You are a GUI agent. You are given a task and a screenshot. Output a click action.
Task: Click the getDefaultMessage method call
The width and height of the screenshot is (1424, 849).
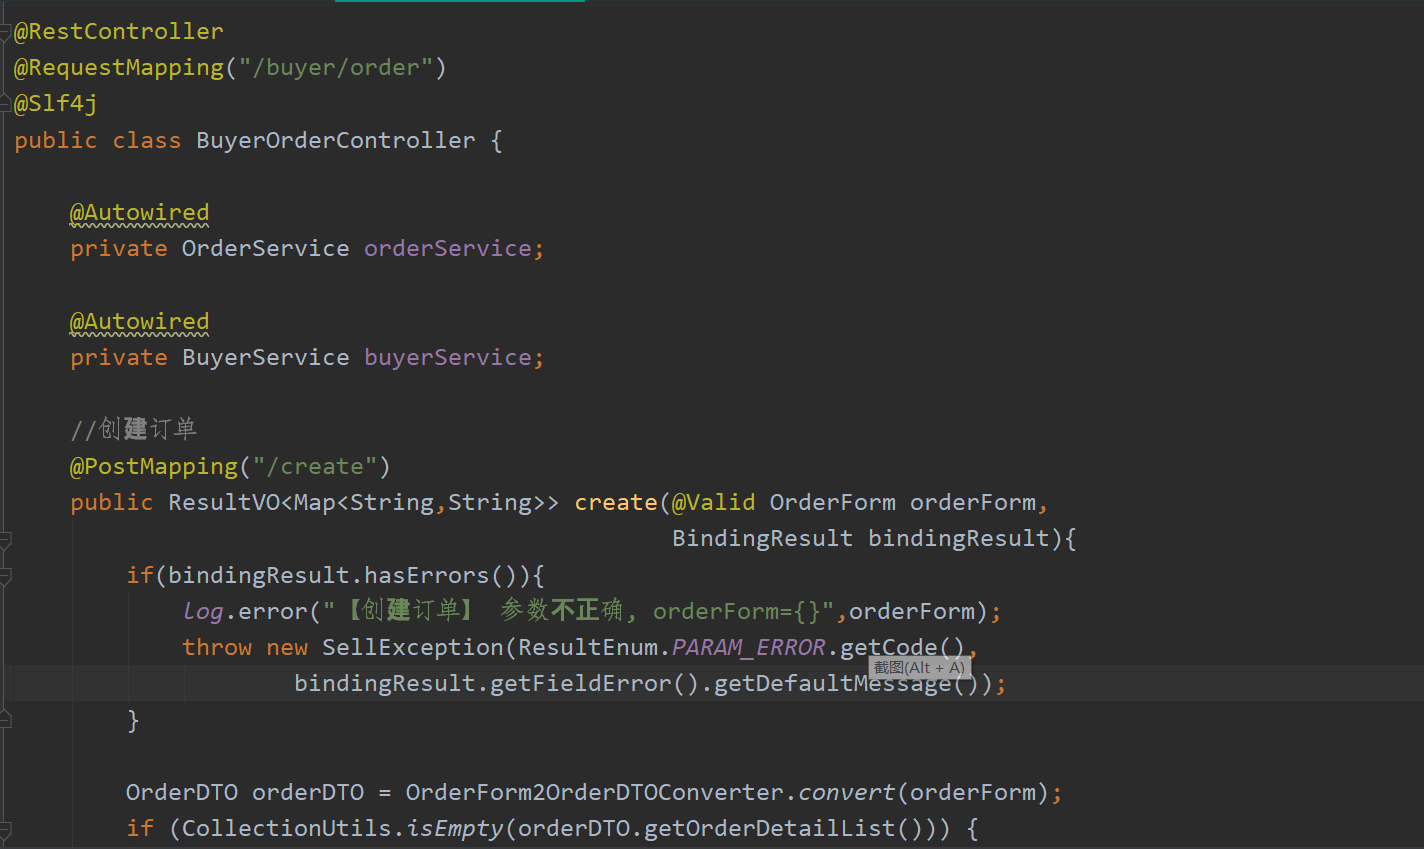[833, 684]
